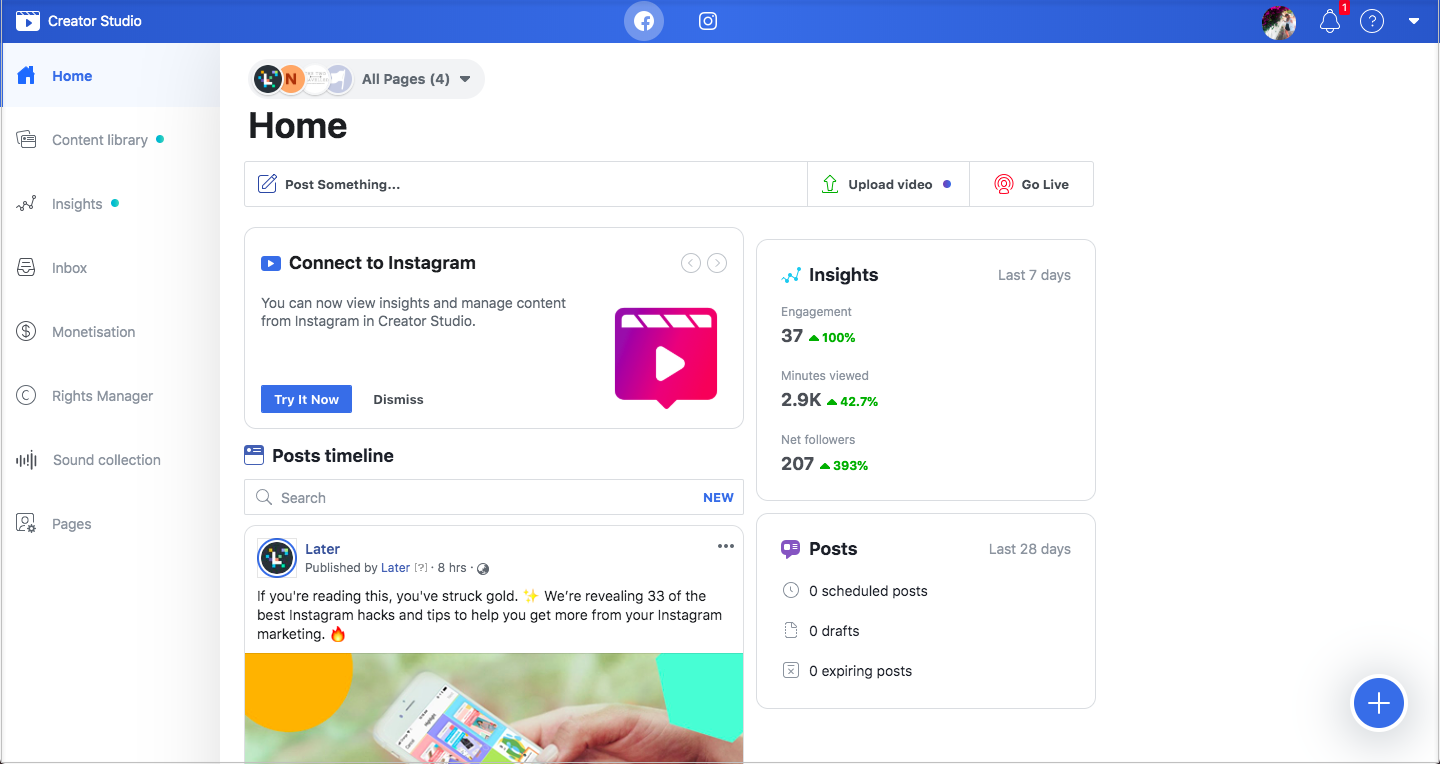The image size is (1440, 764).
Task: Open the post image preview
Action: [494, 708]
